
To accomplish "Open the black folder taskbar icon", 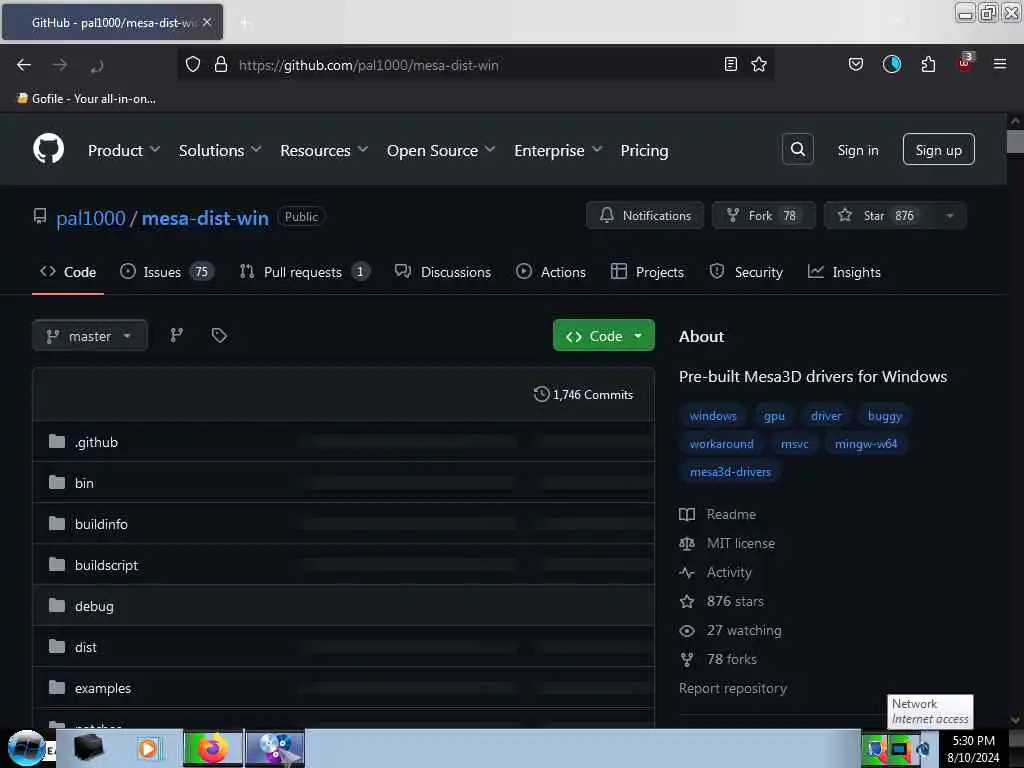I will (x=89, y=748).
